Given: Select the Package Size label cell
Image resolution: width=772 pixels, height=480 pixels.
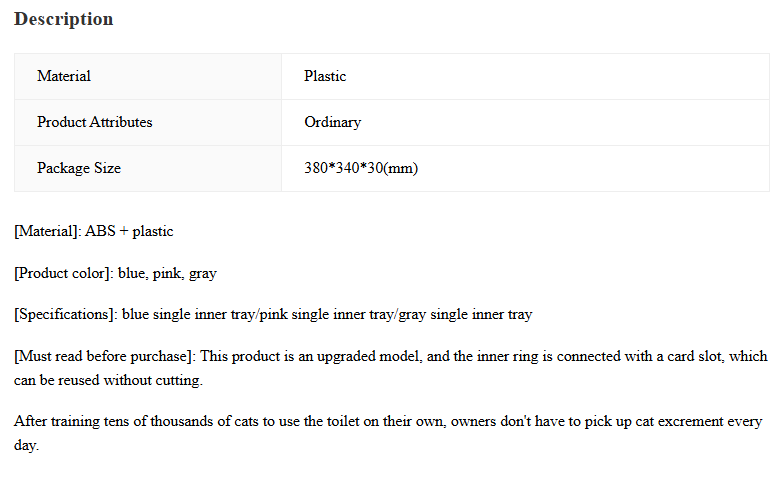Looking at the screenshot, I should click(148, 168).
